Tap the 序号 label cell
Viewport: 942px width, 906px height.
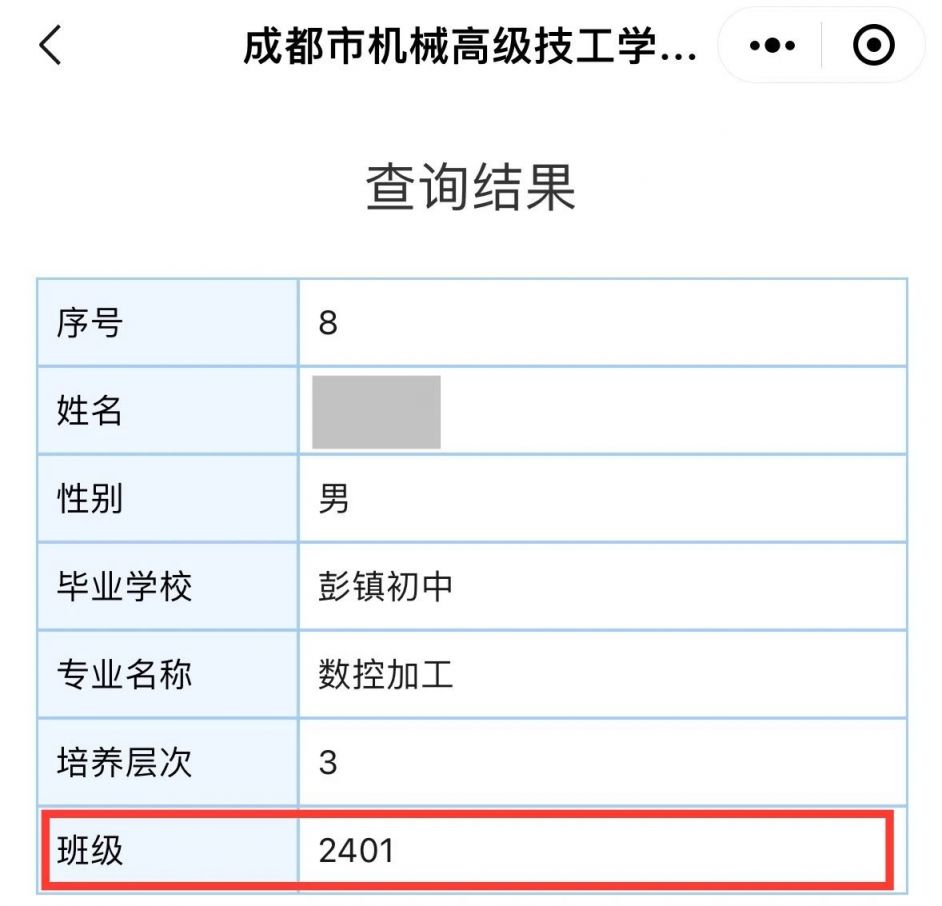tap(168, 323)
